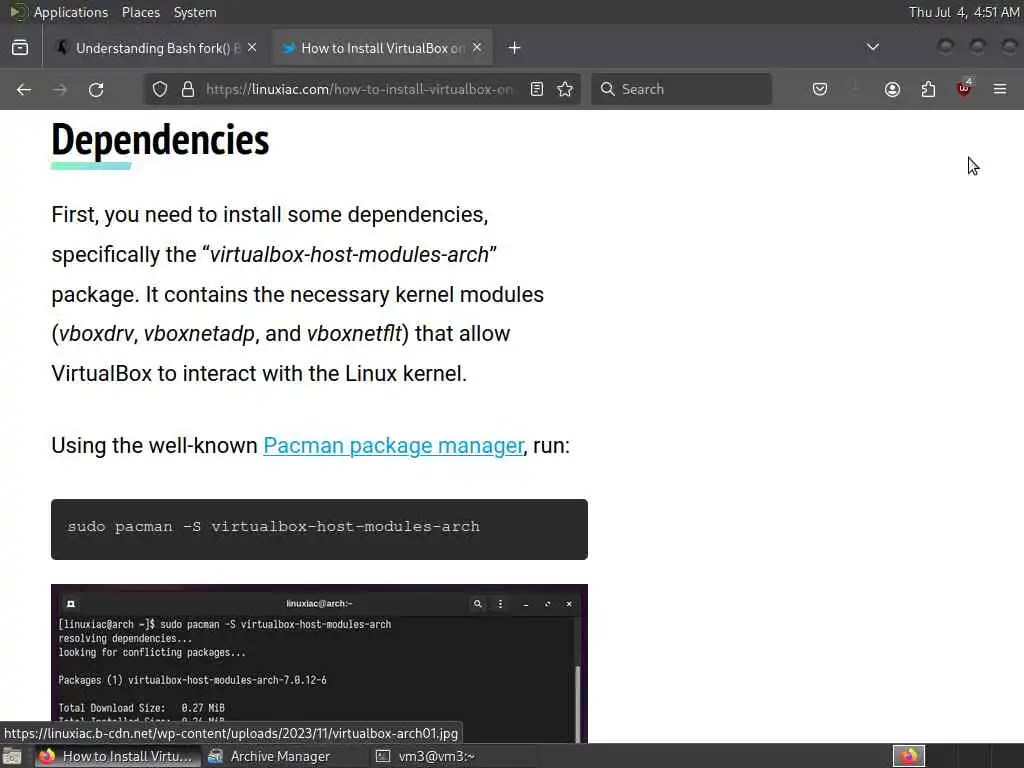1024x768 pixels.
Task: Open Firefox View icon at tab strip
Action: (x=20, y=48)
